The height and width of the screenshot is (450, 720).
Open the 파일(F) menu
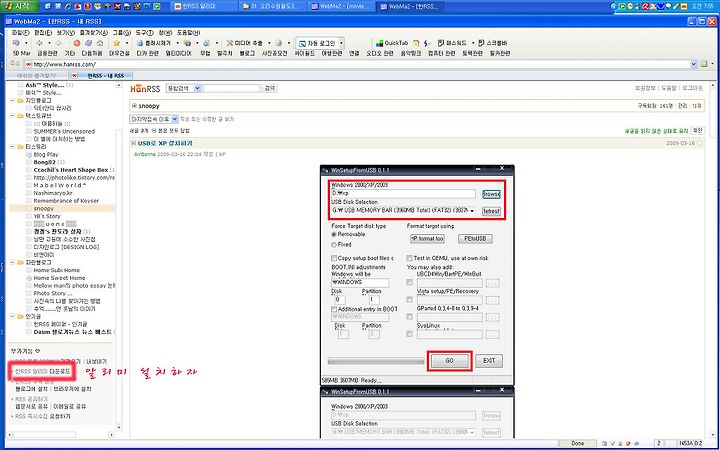coord(20,33)
